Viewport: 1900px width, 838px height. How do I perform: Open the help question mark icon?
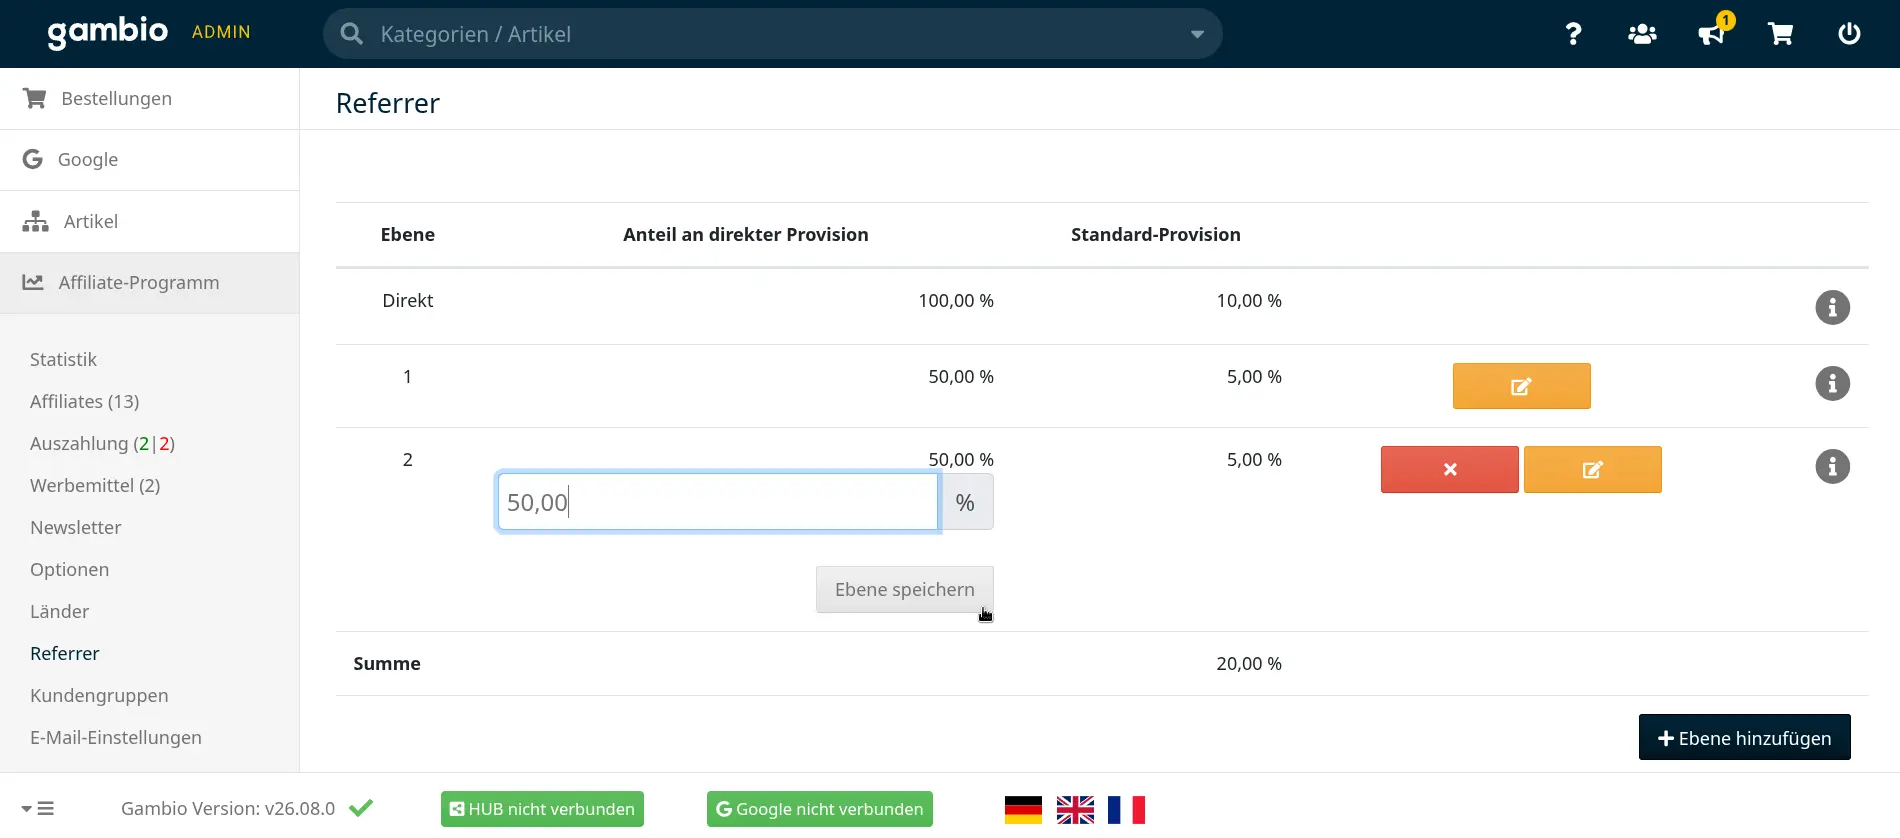[1573, 34]
